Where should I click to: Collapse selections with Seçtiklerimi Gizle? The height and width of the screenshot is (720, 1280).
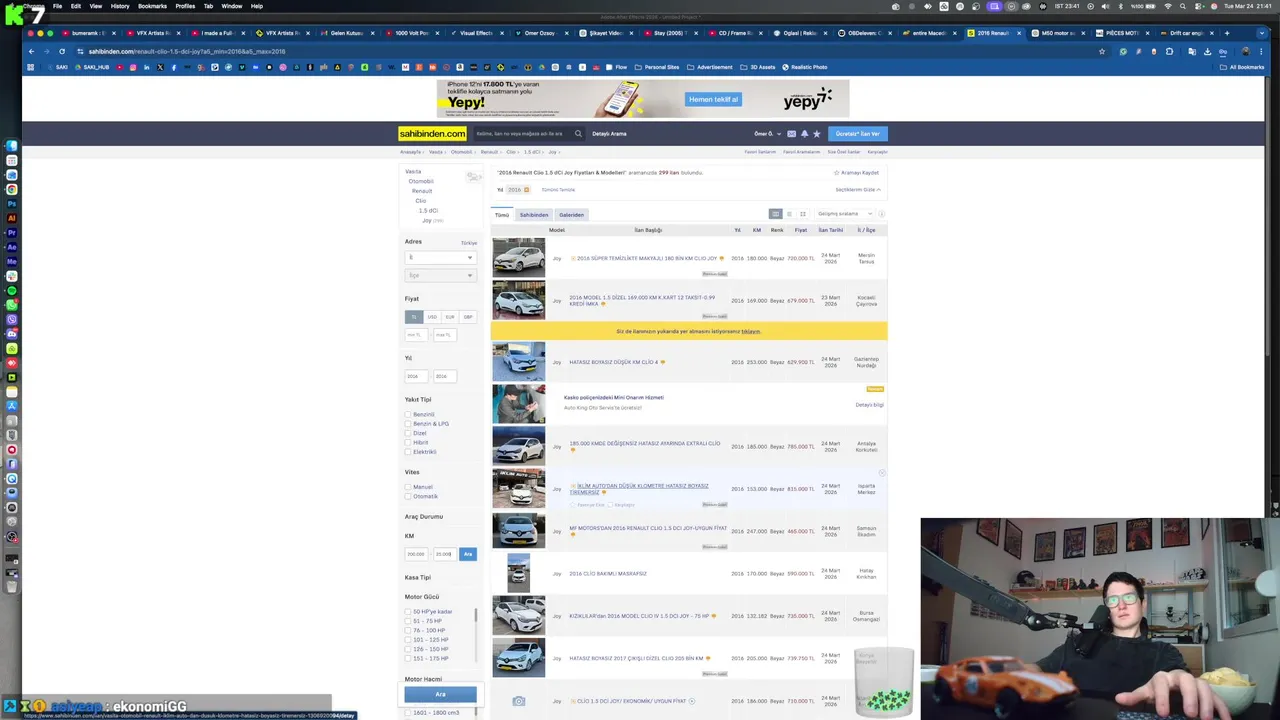(x=858, y=189)
